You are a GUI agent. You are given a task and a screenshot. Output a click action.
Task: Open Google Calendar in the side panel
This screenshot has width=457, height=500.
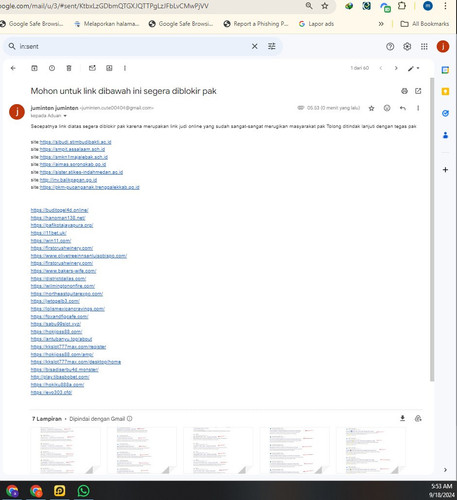[445, 70]
